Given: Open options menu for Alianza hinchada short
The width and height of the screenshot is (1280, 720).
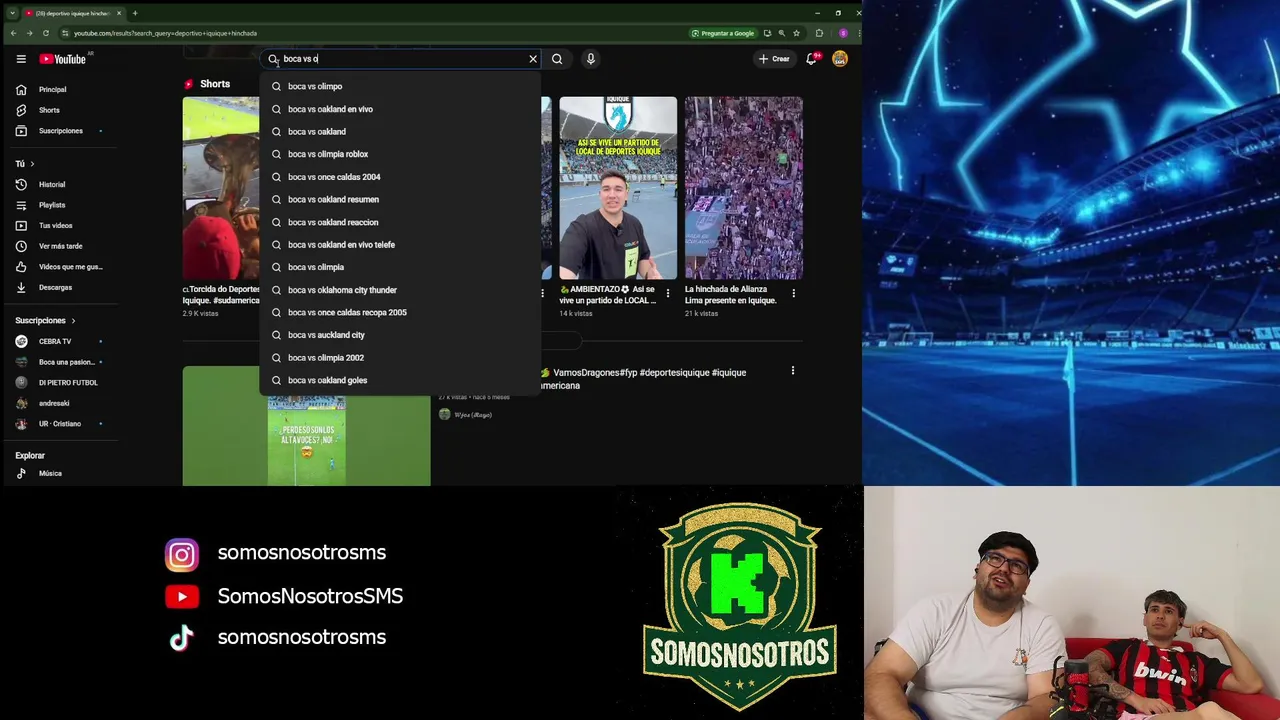Looking at the screenshot, I should click(794, 294).
